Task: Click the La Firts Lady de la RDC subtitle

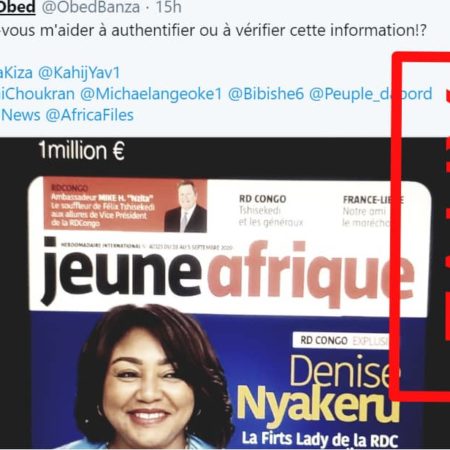Action: (320, 439)
